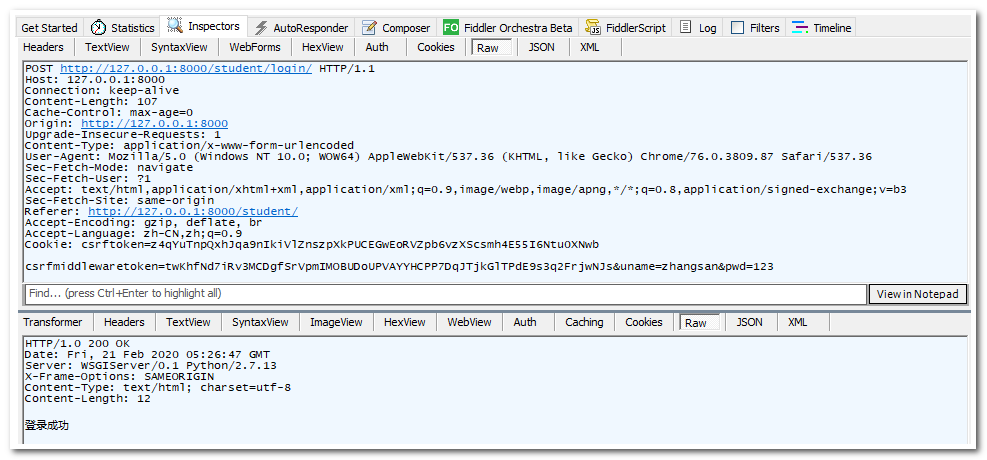Click the Find search input field
Screen dimensions: 987x460
point(446,294)
